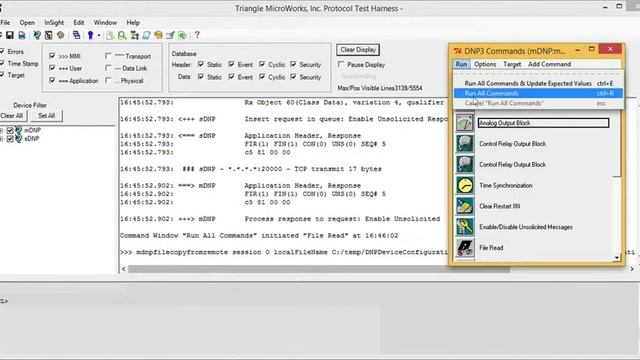Image resolution: width=640 pixels, height=360 pixels.
Task: Uncheck the +++ User layer checkbox
Action: [x=52, y=68]
